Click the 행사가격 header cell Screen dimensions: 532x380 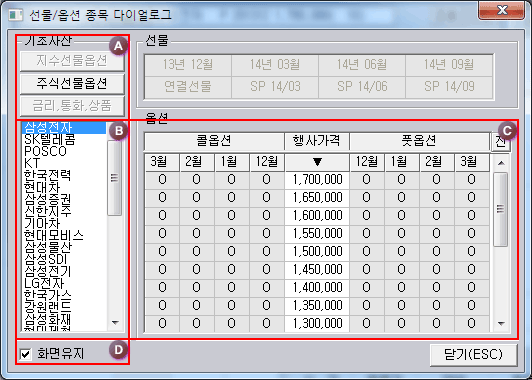pos(317,141)
